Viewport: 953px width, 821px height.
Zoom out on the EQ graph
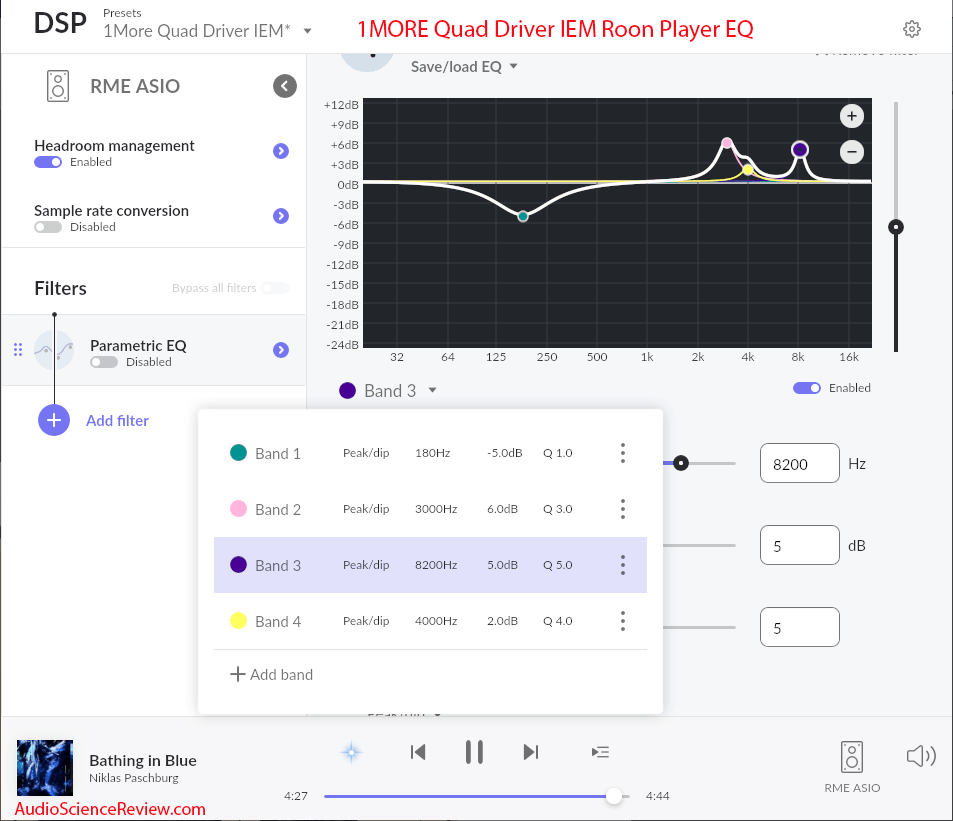[x=852, y=151]
